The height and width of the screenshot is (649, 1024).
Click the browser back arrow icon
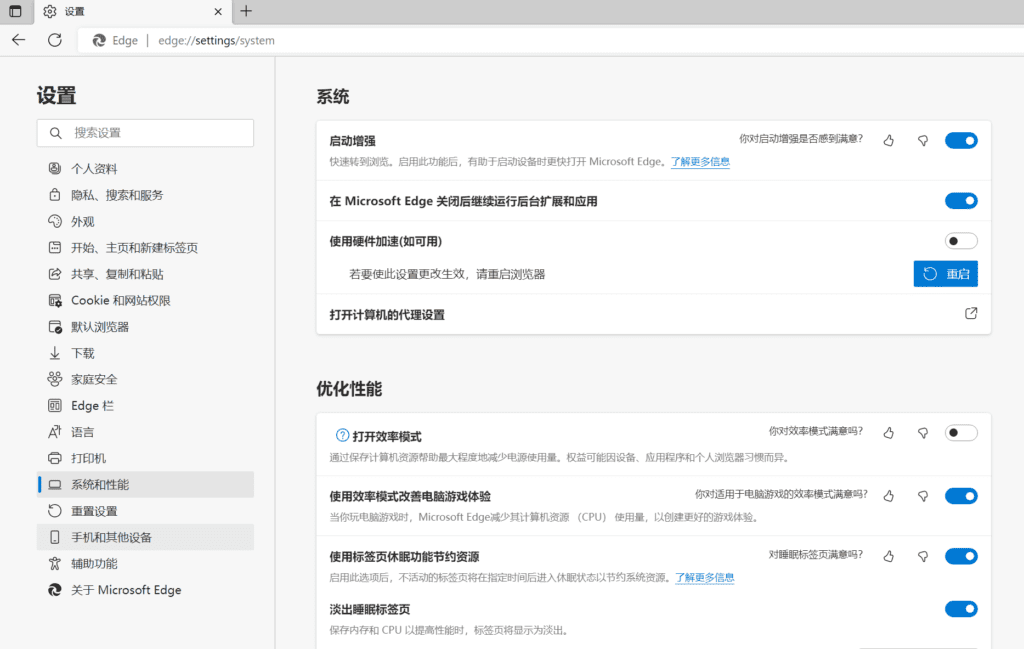pyautogui.click(x=18, y=40)
